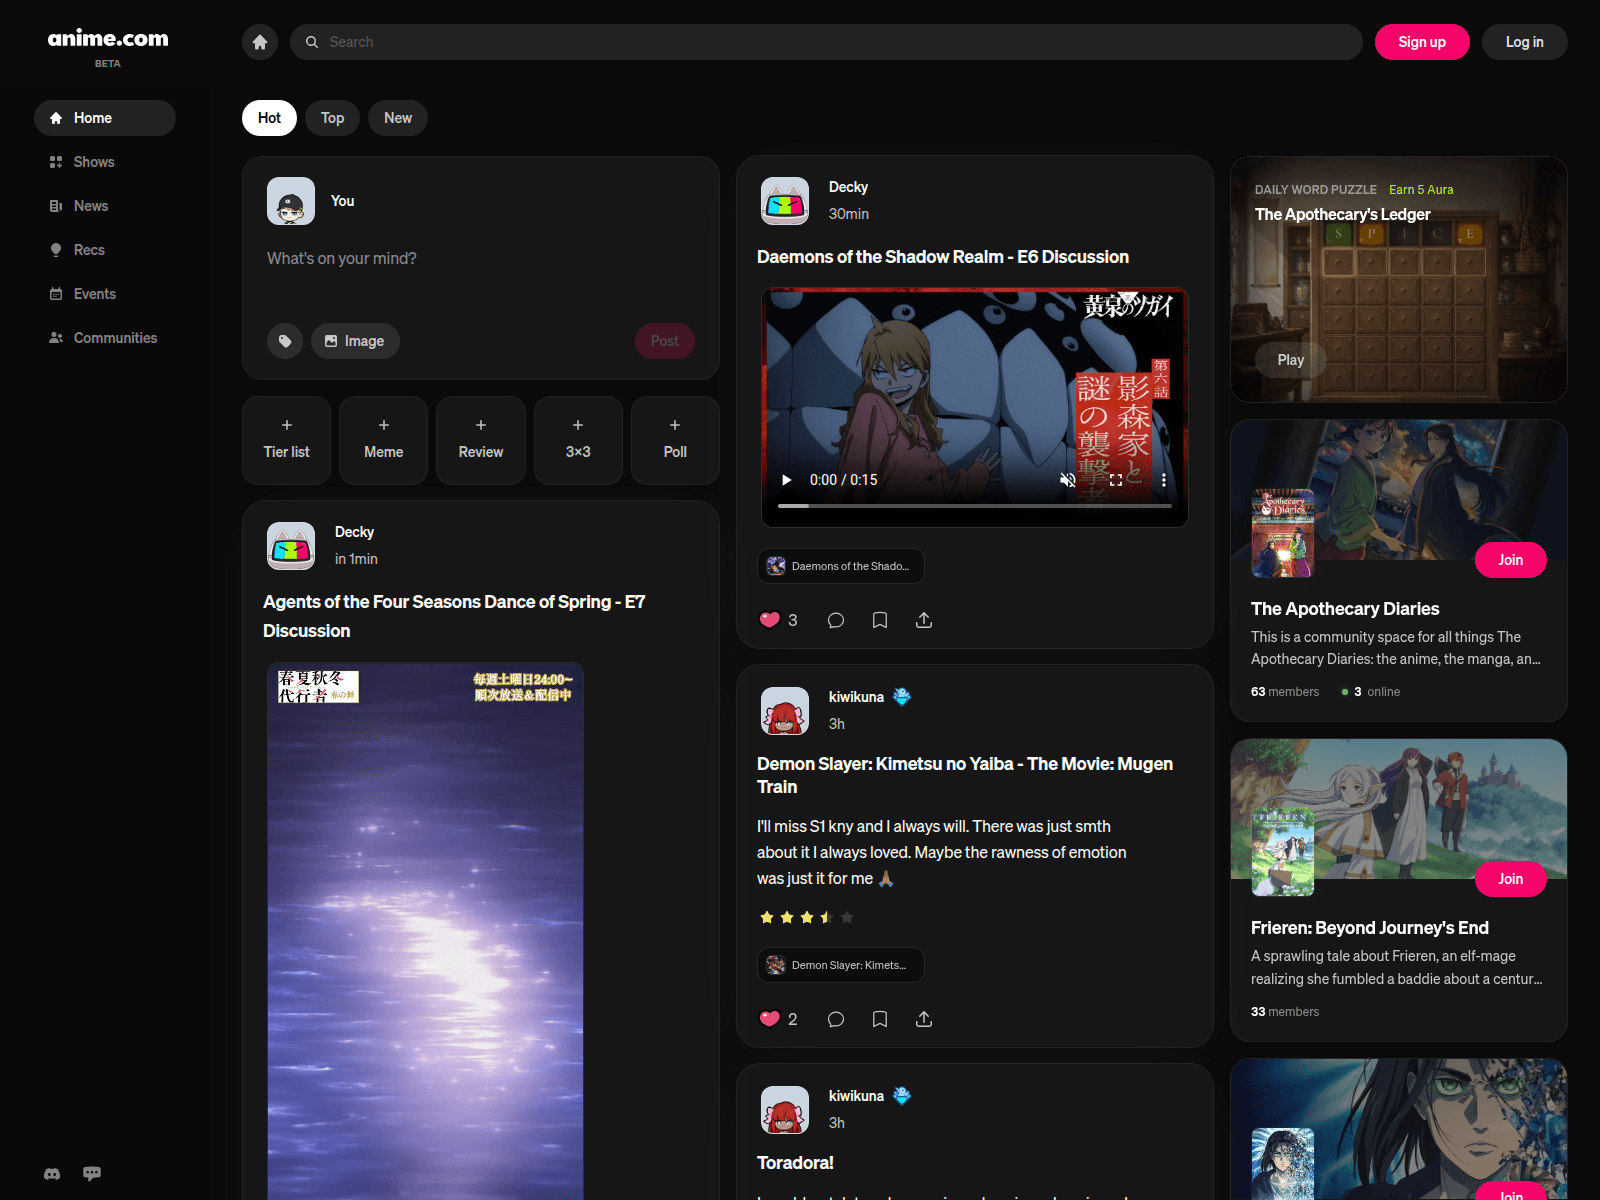Open Agents of the Four Seasons E7 Discussion title
1600x1200 pixels.
[x=454, y=616]
